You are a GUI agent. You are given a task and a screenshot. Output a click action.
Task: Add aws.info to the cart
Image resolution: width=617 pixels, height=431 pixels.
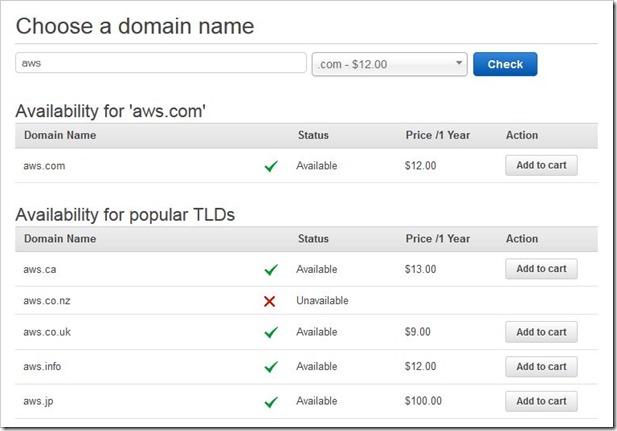[541, 367]
